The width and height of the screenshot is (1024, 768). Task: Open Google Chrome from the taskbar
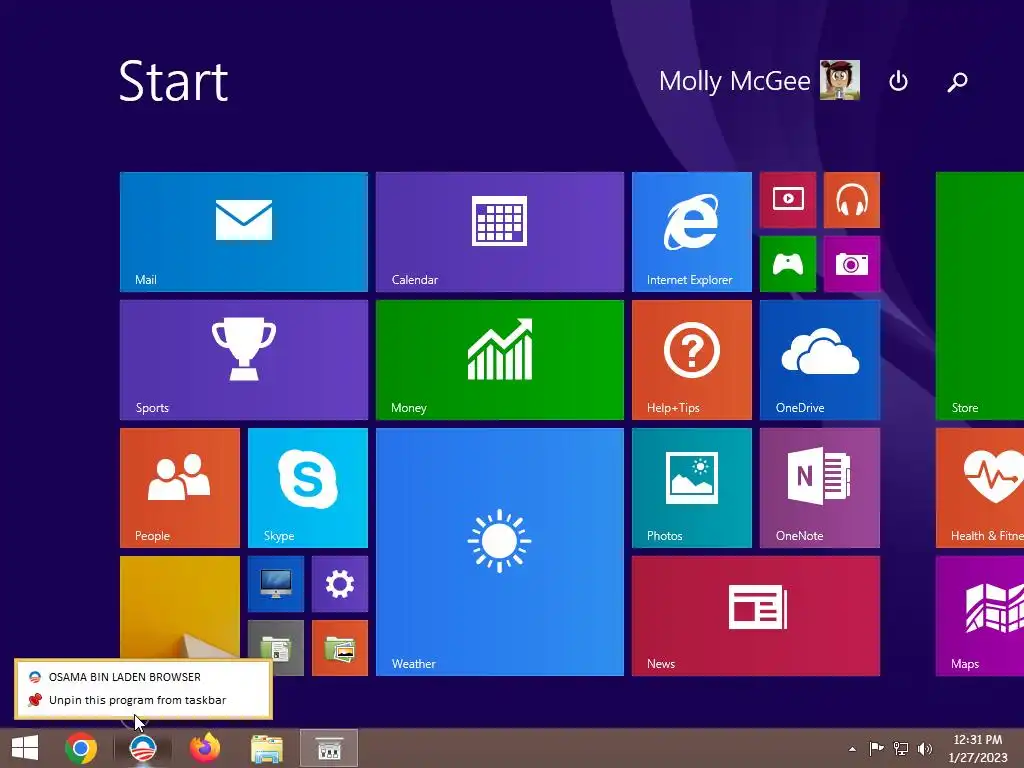click(x=81, y=748)
